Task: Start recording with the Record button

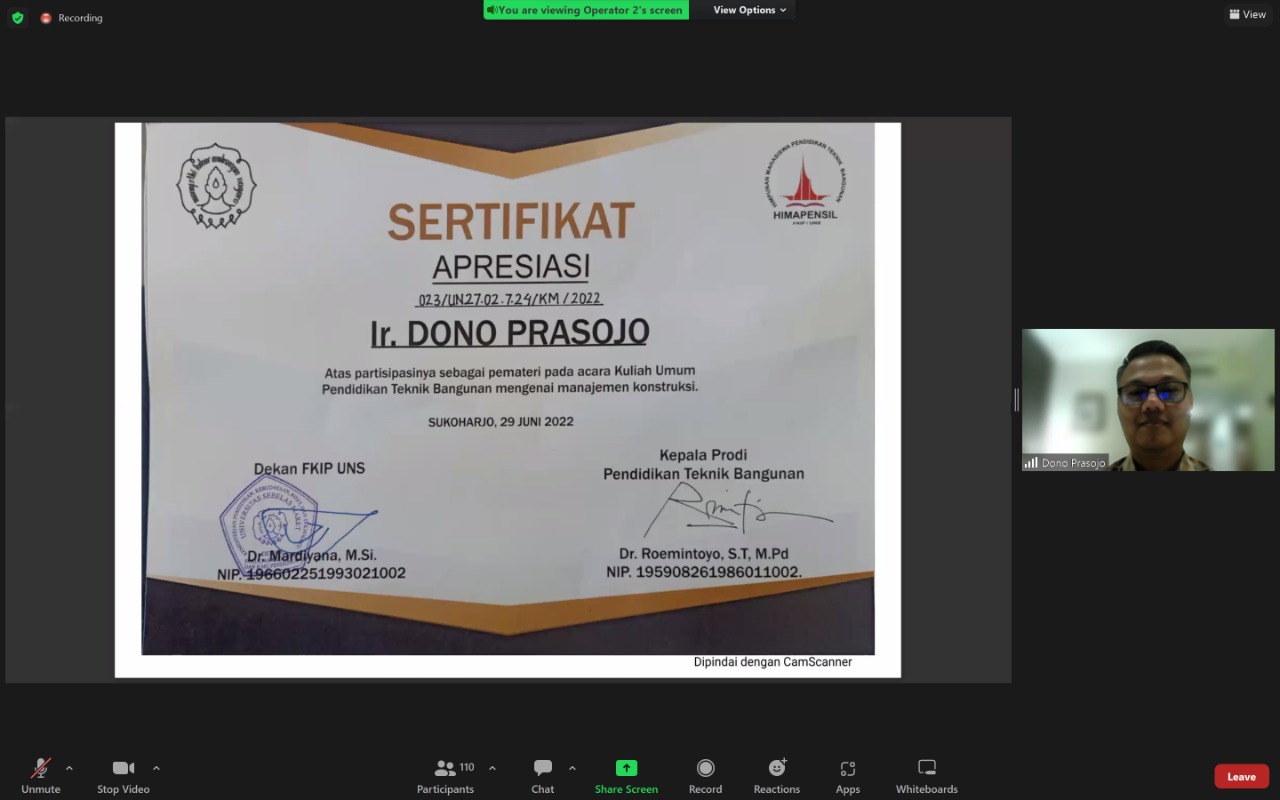Action: (x=705, y=775)
